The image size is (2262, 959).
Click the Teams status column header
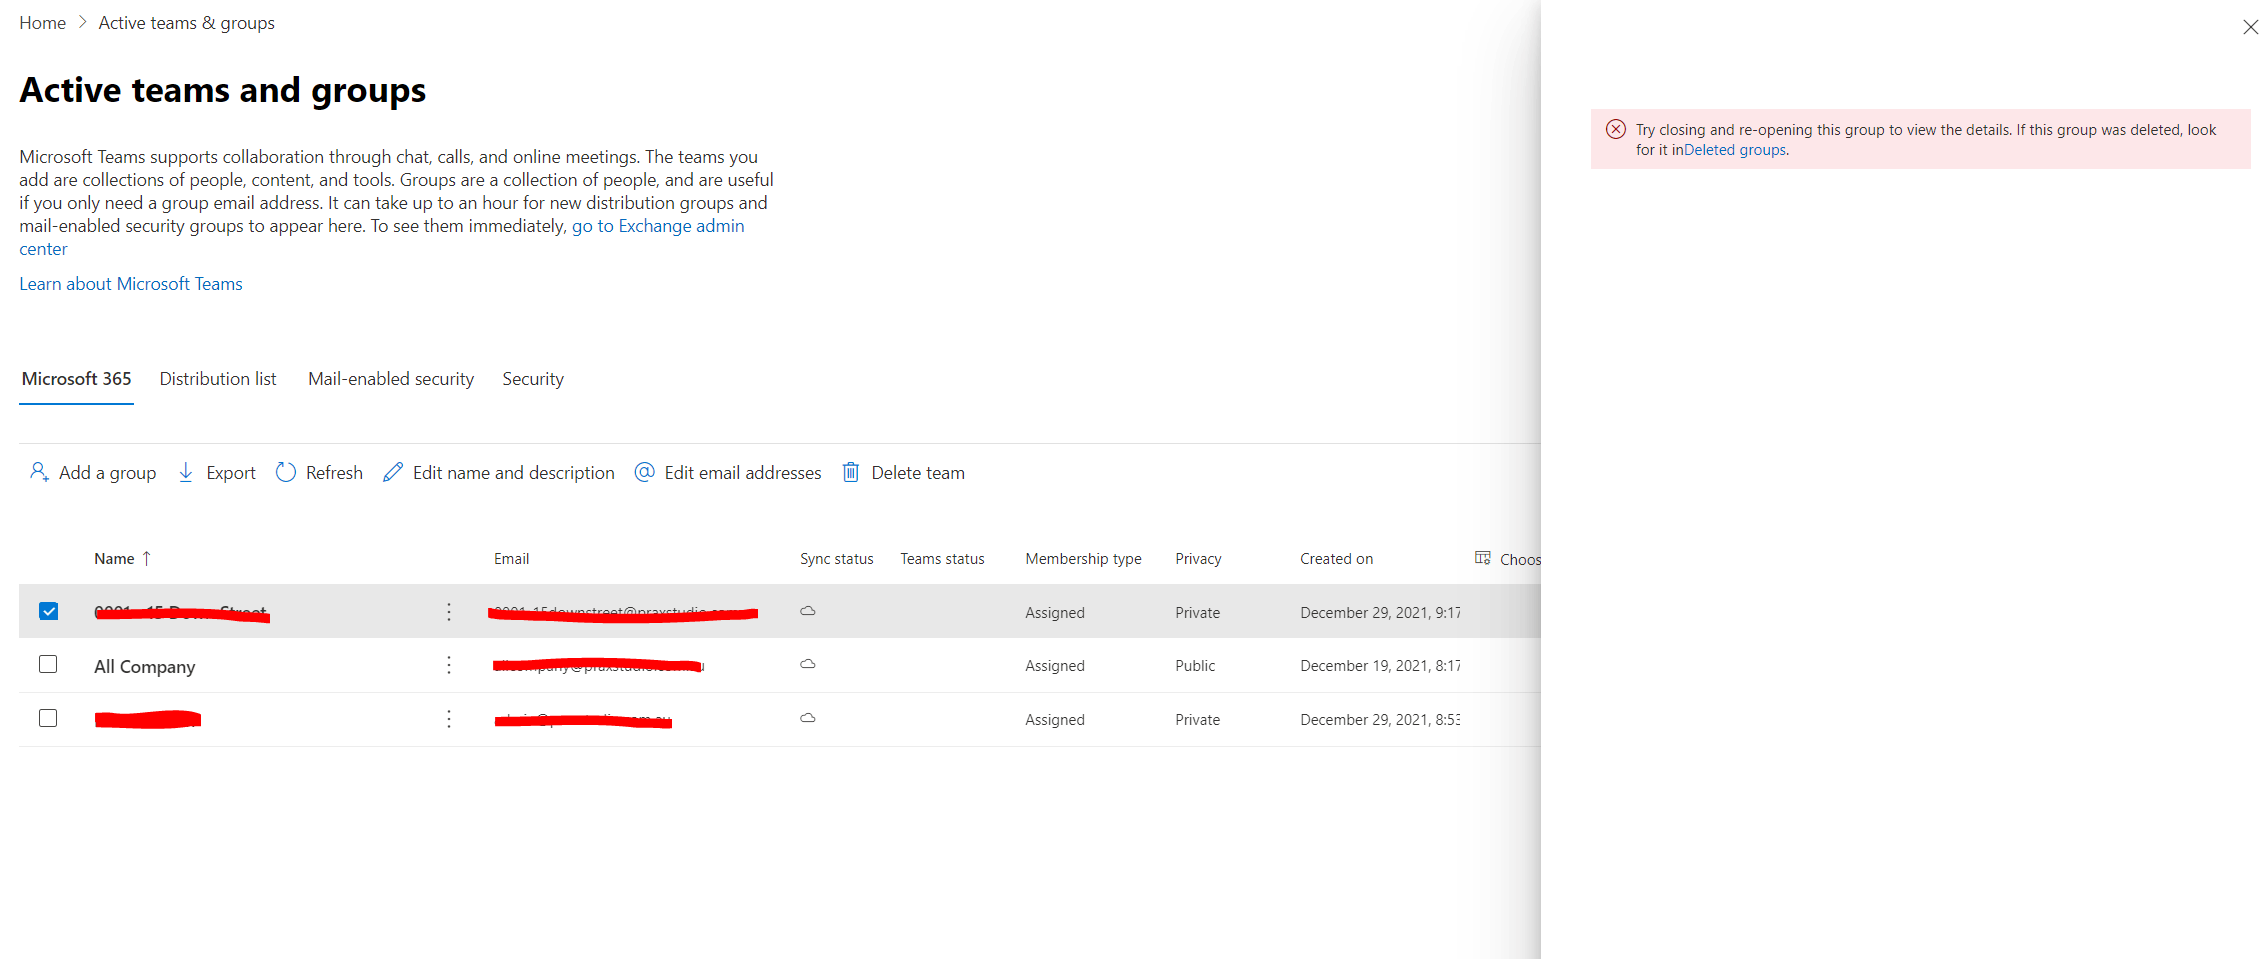tap(942, 559)
